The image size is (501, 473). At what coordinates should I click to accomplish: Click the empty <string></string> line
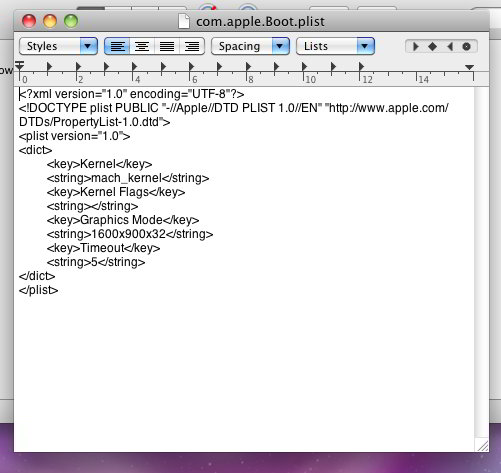pyautogui.click(x=93, y=206)
